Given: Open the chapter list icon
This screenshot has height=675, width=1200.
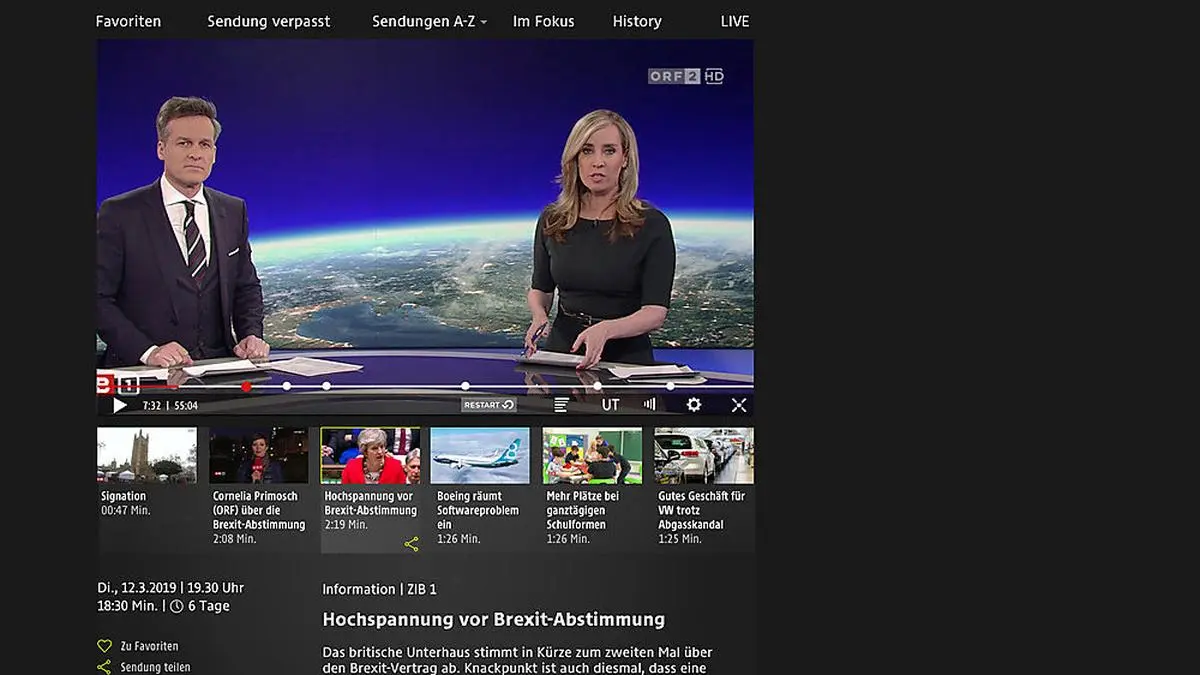Looking at the screenshot, I should (x=562, y=405).
